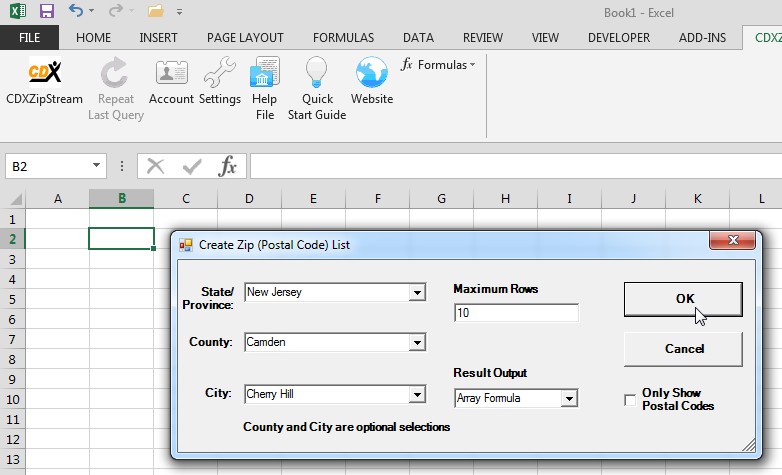This screenshot has height=475, width=782.
Task: Switch to the DATA tab
Action: pyautogui.click(x=418, y=37)
